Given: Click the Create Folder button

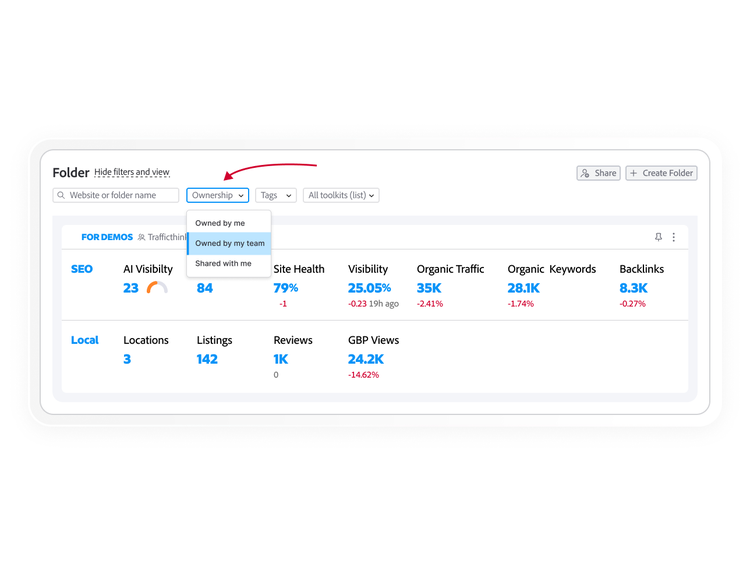Looking at the screenshot, I should (x=661, y=173).
